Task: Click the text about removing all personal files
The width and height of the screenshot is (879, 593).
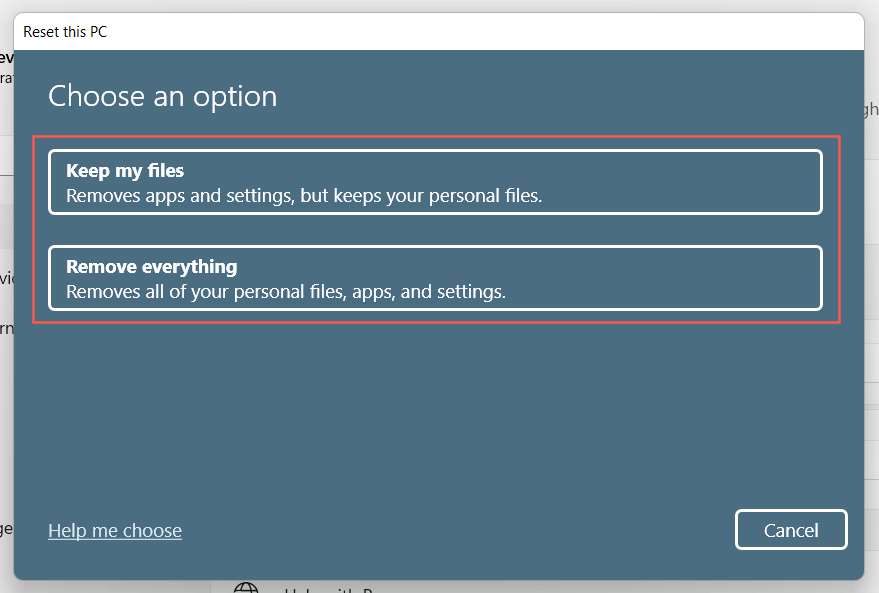Action: pyautogui.click(x=286, y=292)
